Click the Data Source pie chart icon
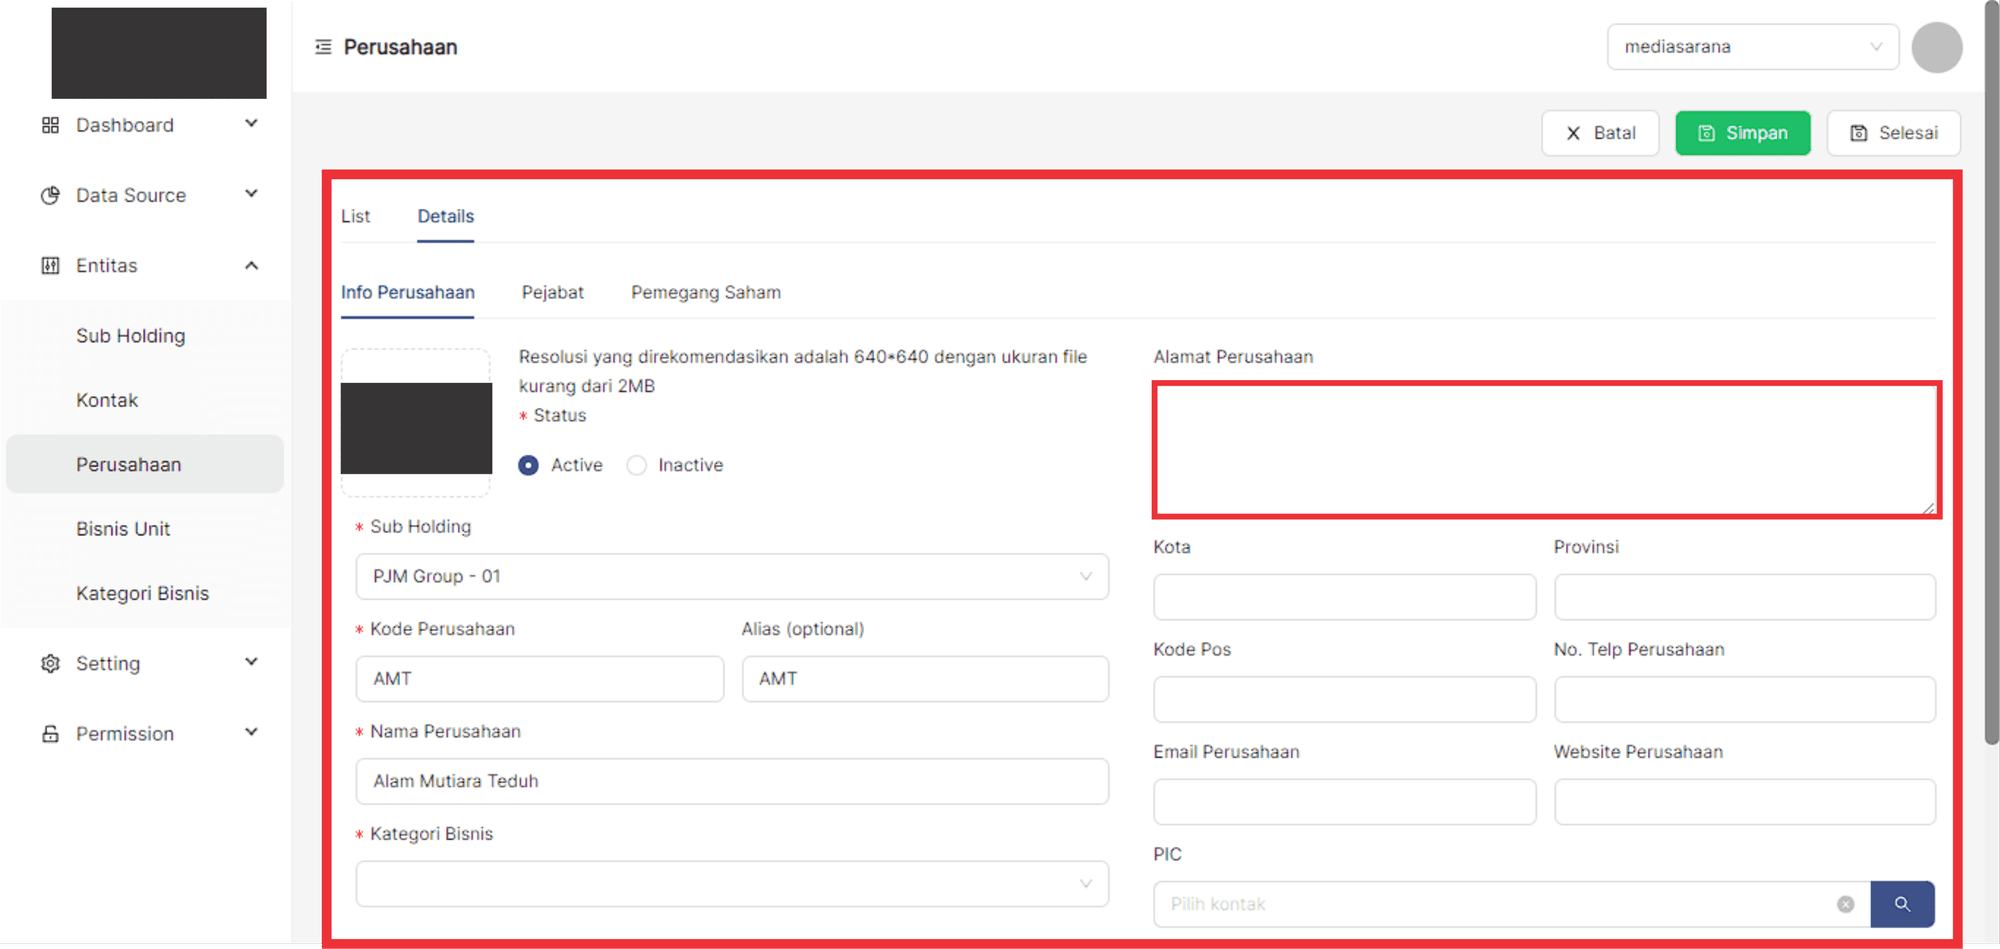 pos(50,195)
